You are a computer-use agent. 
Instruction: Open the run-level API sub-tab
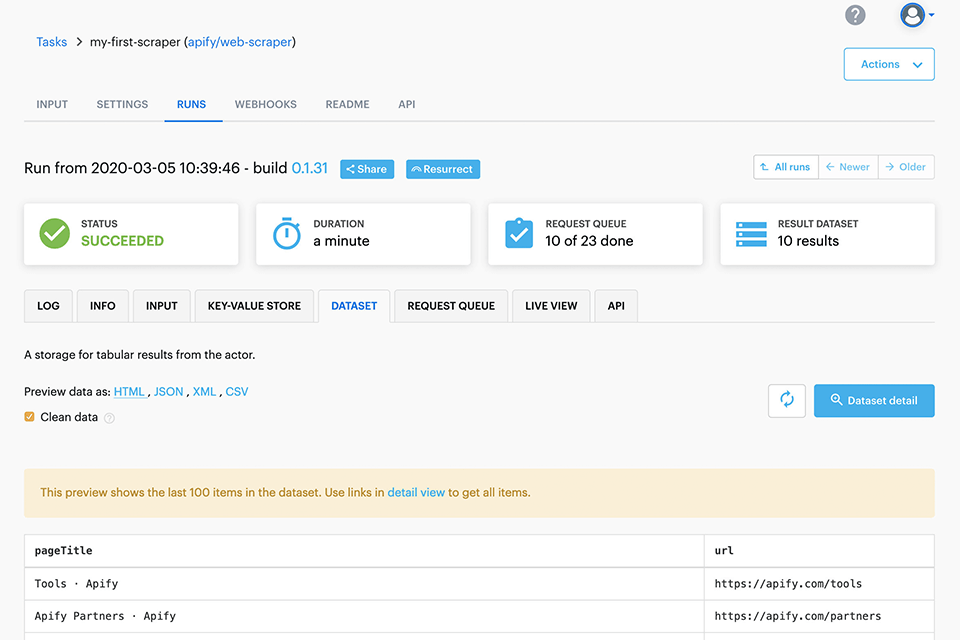pyautogui.click(x=616, y=306)
